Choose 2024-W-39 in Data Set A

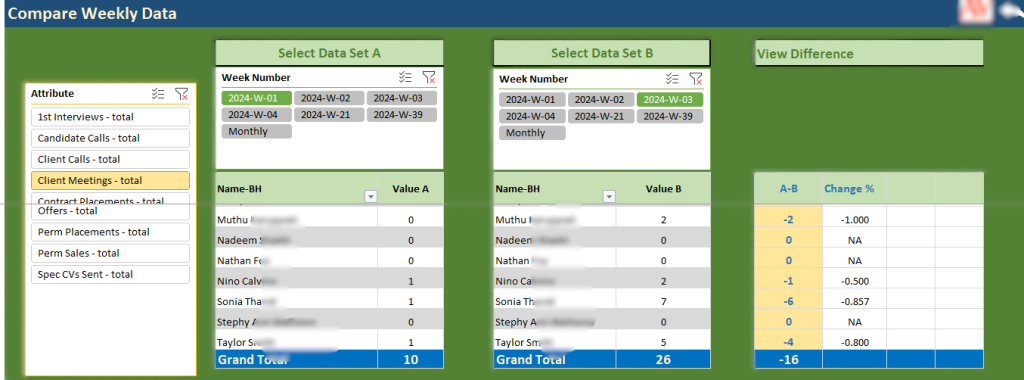pos(401,115)
